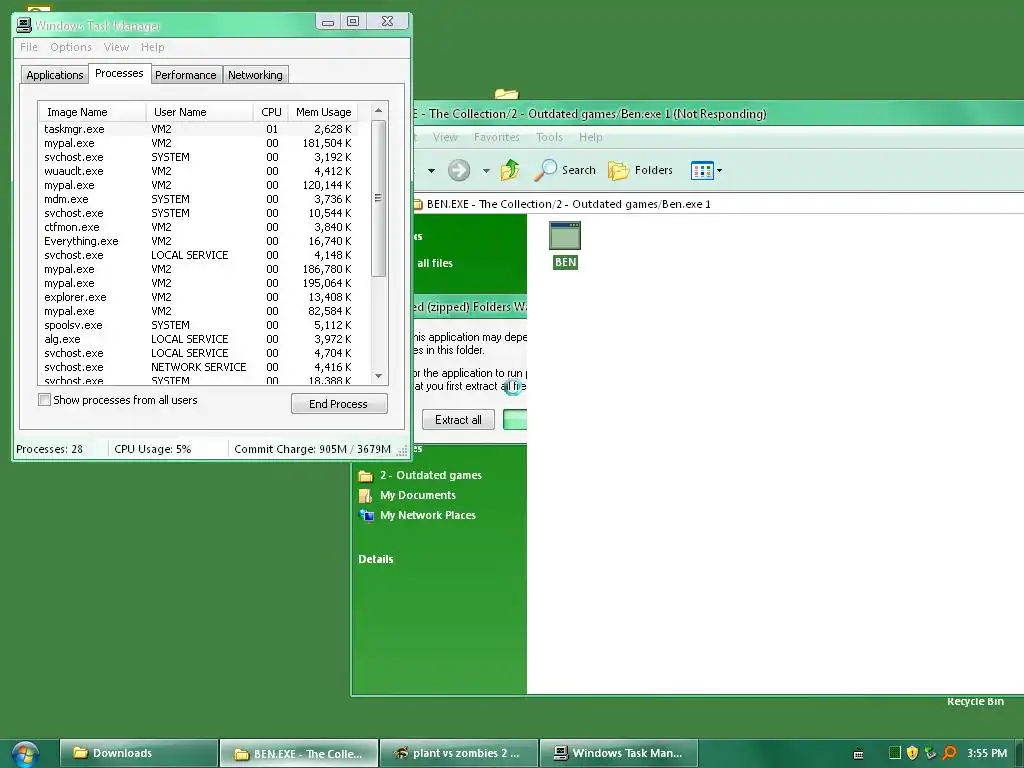Click the process list scroll down arrow
This screenshot has width=1024, height=768.
point(378,376)
